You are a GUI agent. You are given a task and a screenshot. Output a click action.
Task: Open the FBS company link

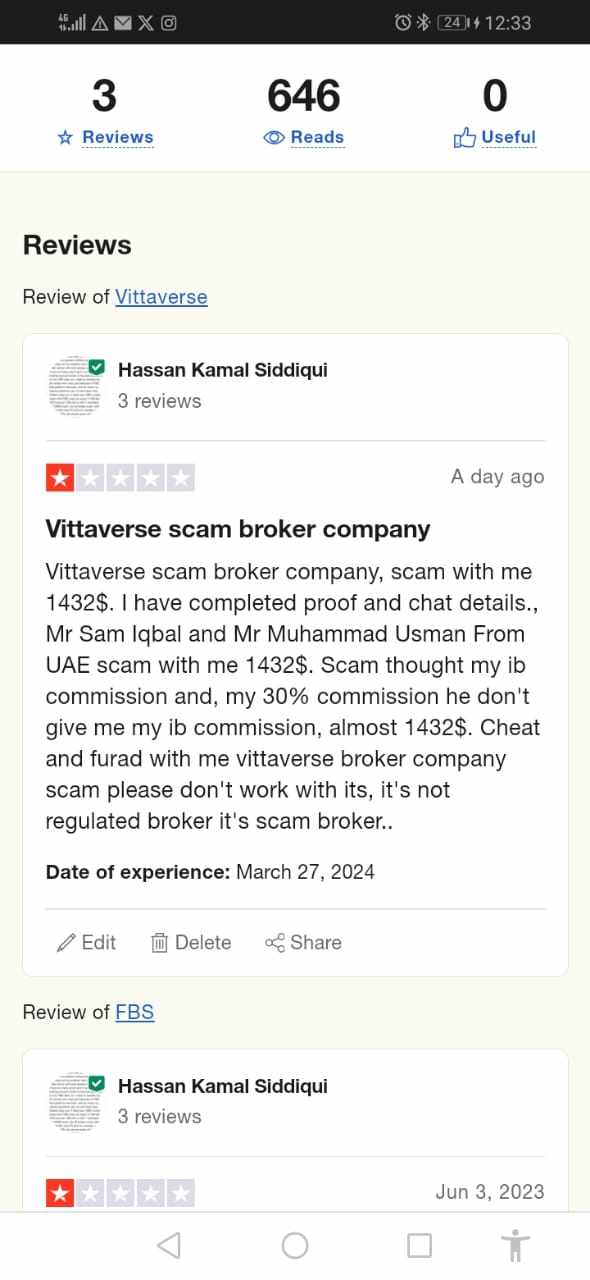135,1012
